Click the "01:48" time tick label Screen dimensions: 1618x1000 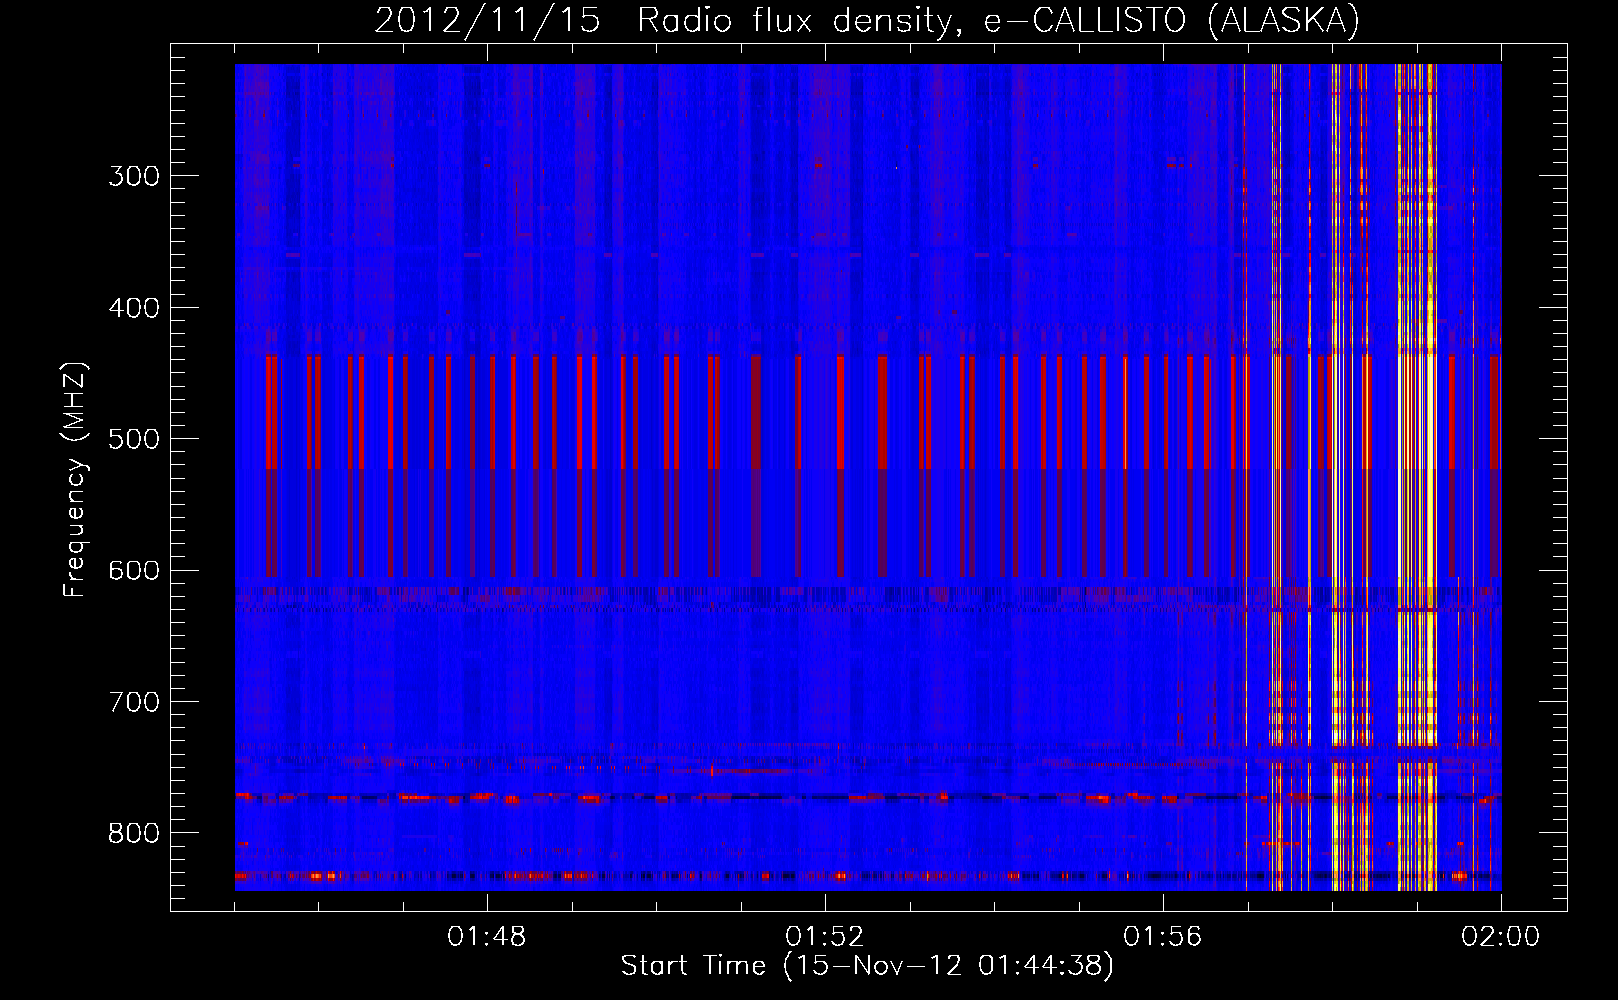[487, 937]
